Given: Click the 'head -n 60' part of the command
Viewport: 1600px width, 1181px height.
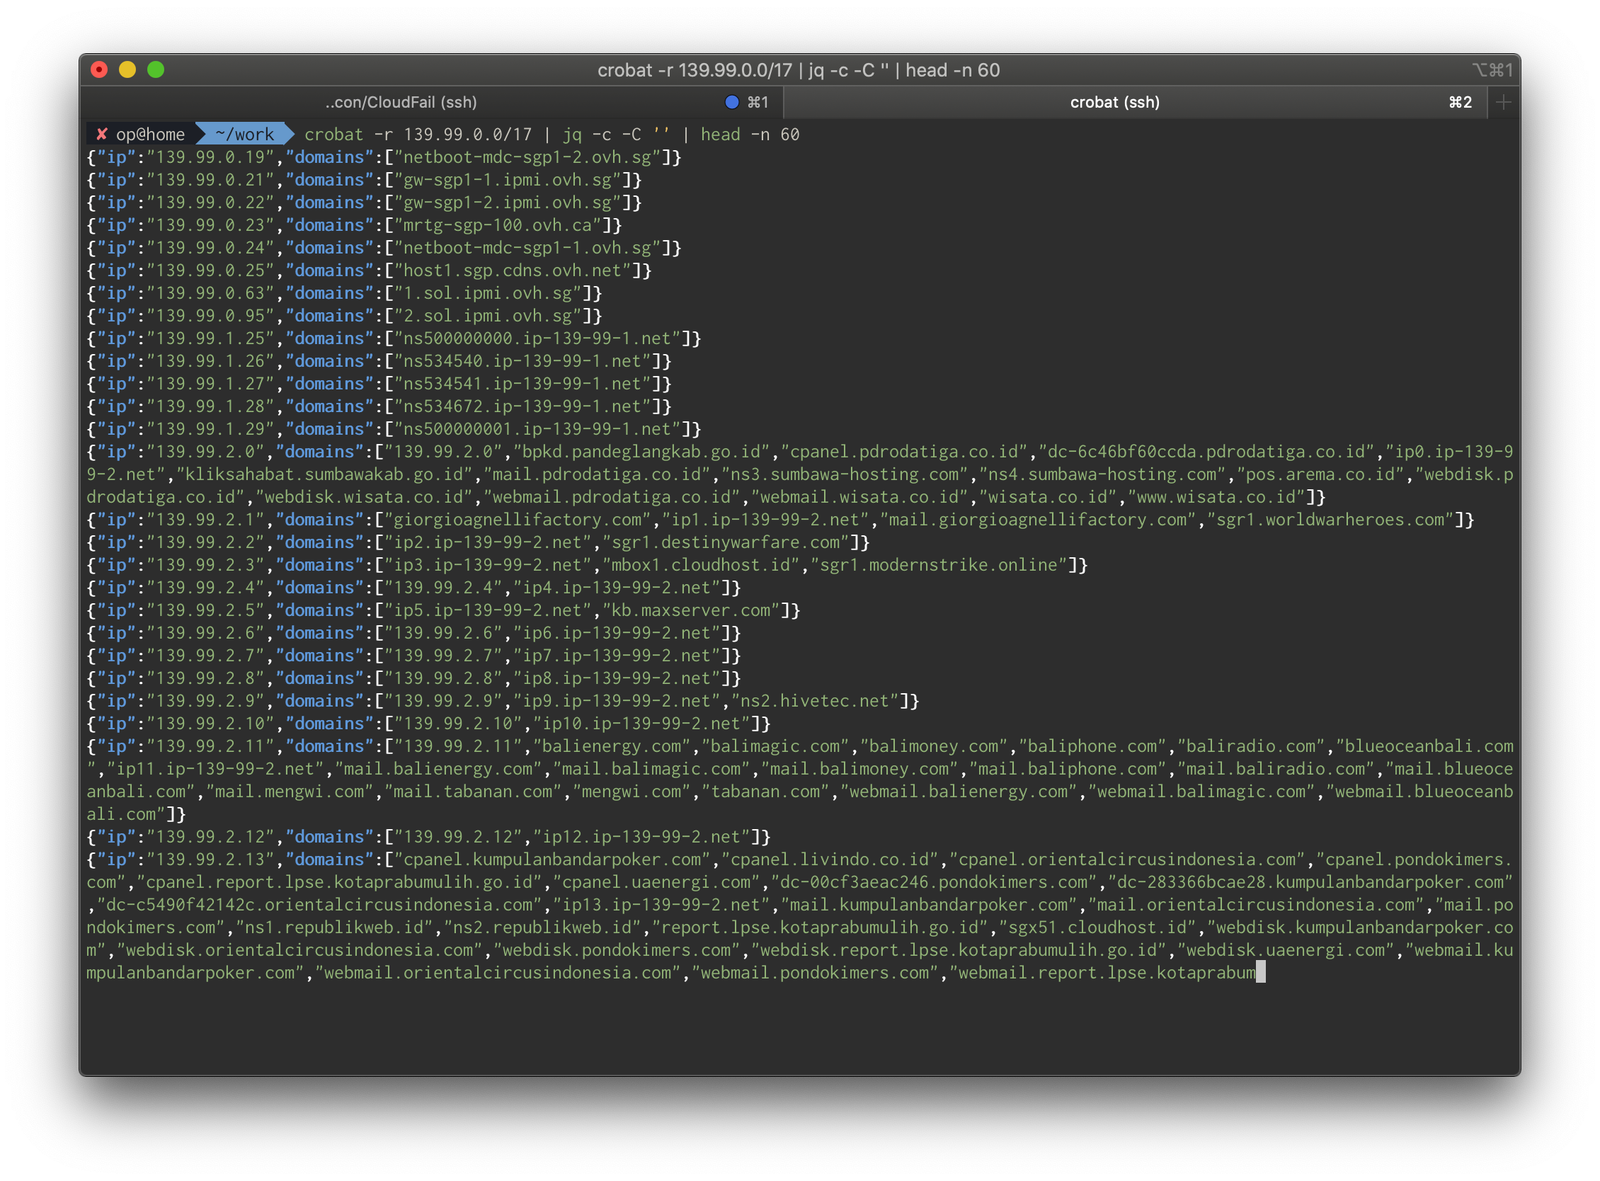Looking at the screenshot, I should coord(750,134).
